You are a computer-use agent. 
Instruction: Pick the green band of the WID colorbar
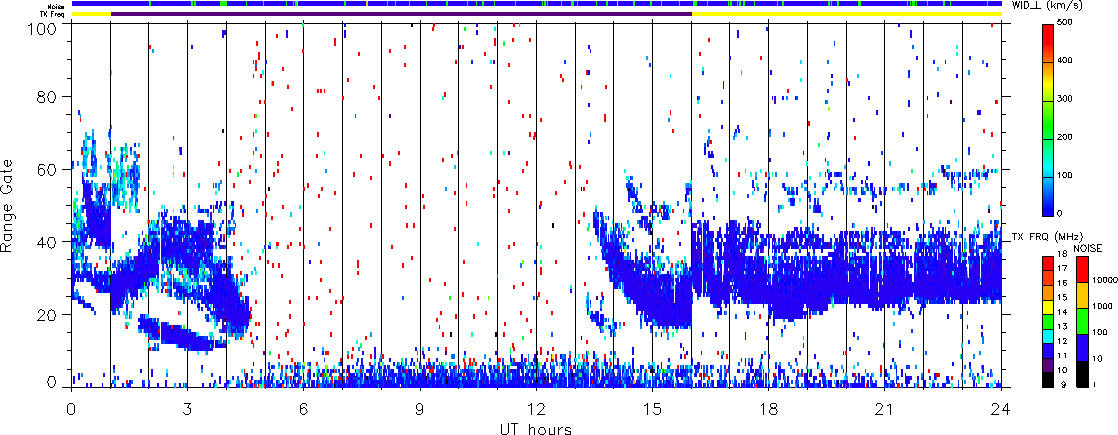(1047, 121)
